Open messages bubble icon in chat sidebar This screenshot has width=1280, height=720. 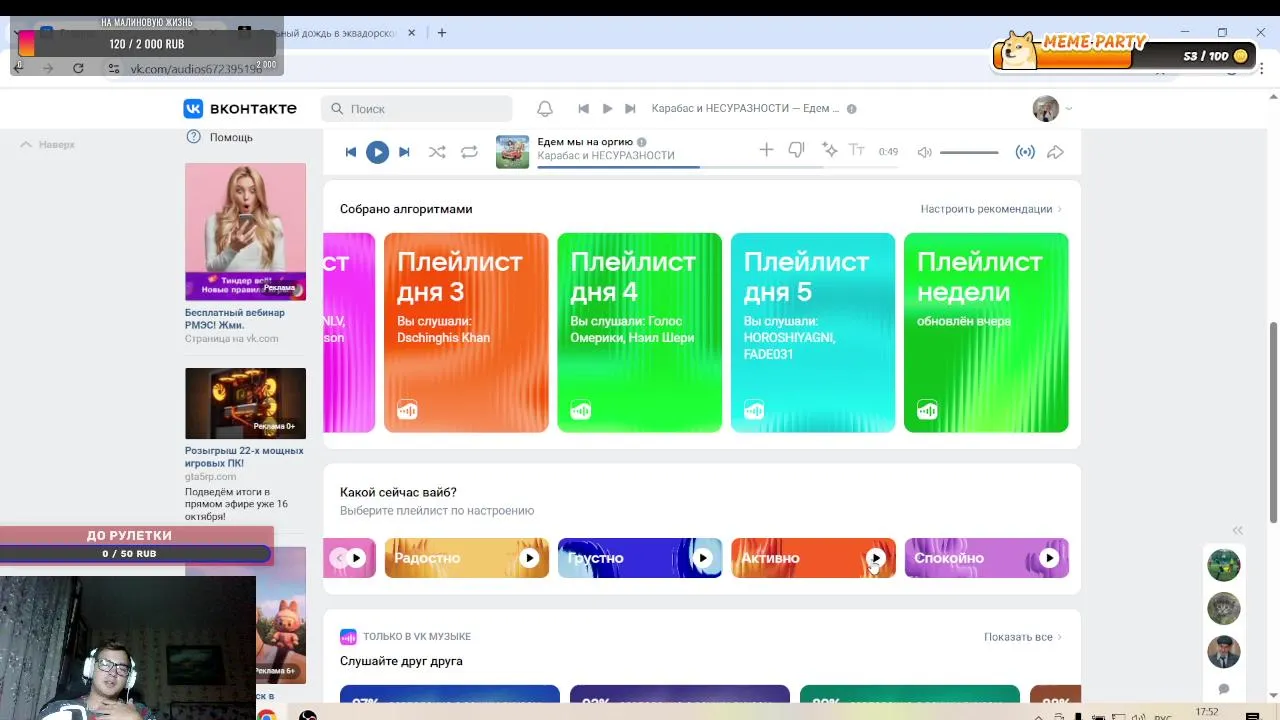[x=1223, y=689]
